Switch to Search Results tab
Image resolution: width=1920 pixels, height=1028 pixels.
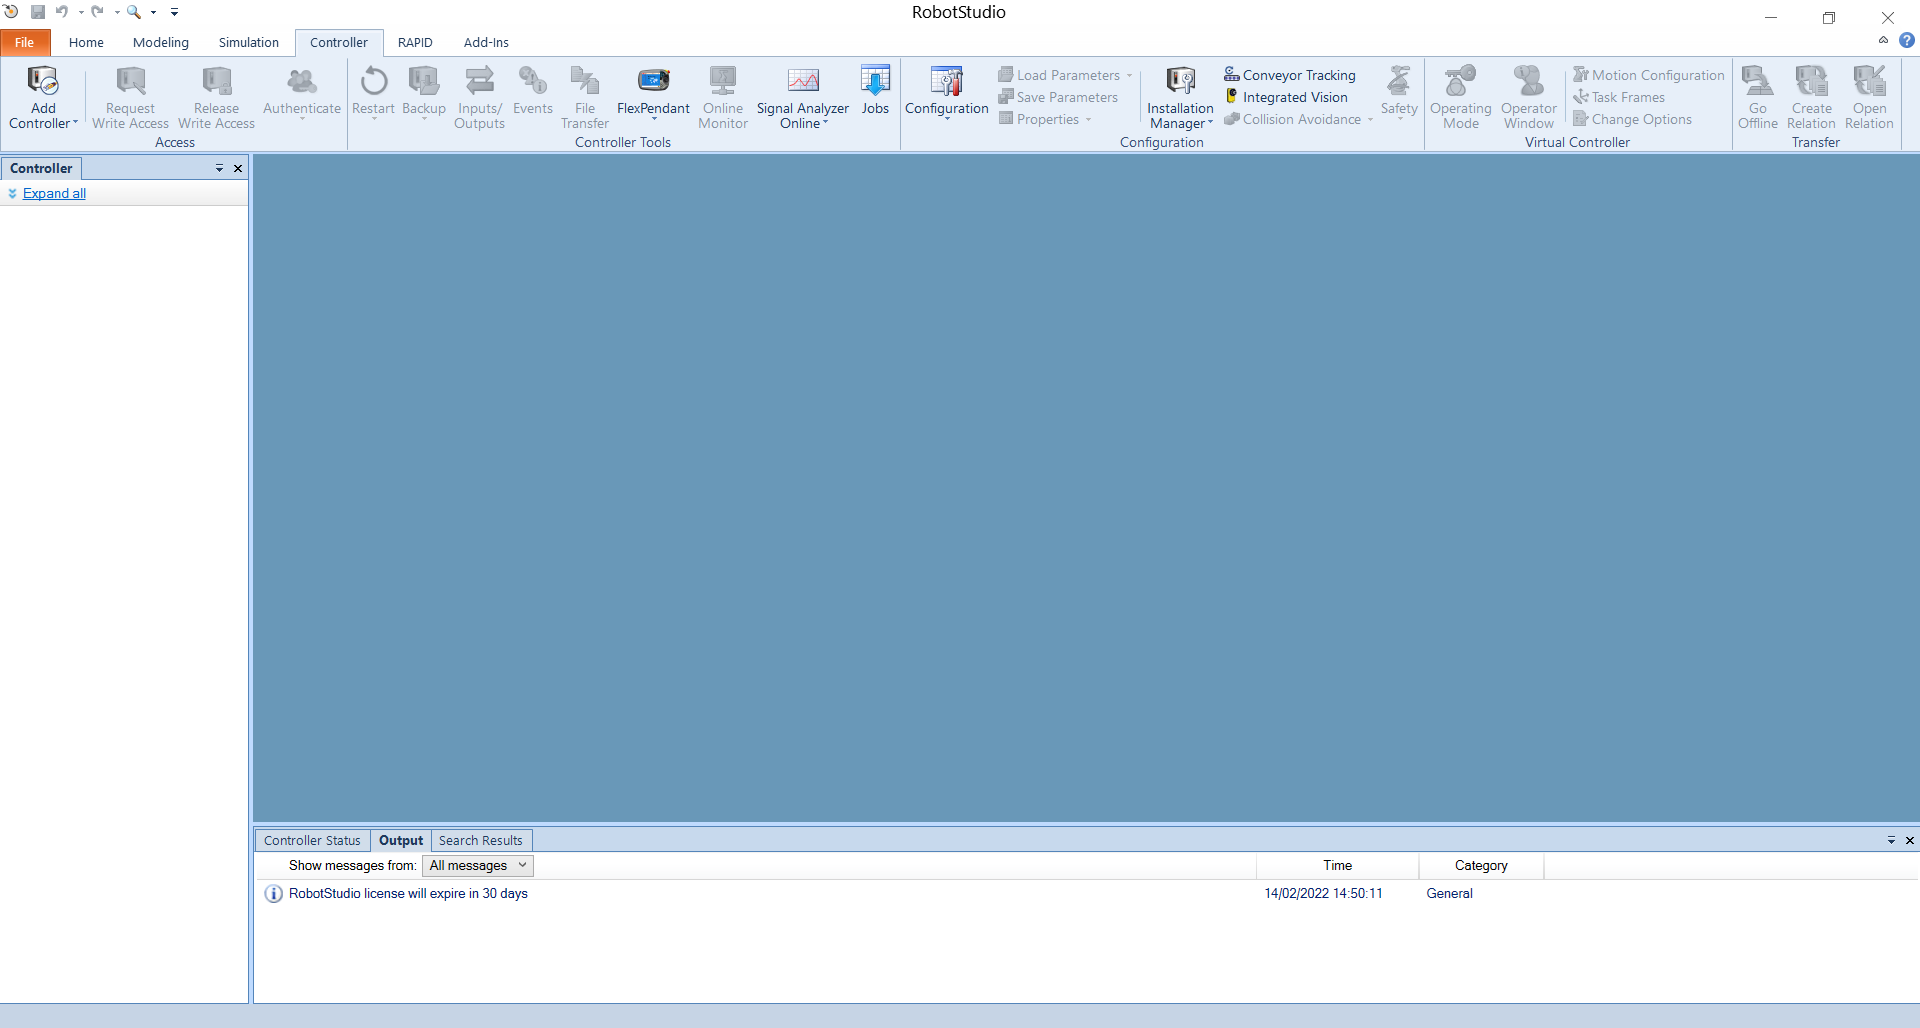pos(480,840)
